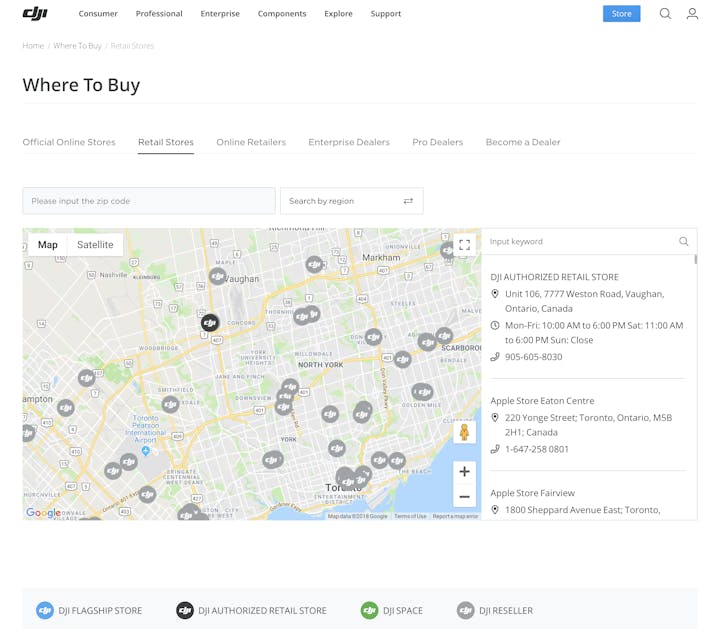Open the site search magnifier icon
The image size is (720, 629).
[x=665, y=14]
